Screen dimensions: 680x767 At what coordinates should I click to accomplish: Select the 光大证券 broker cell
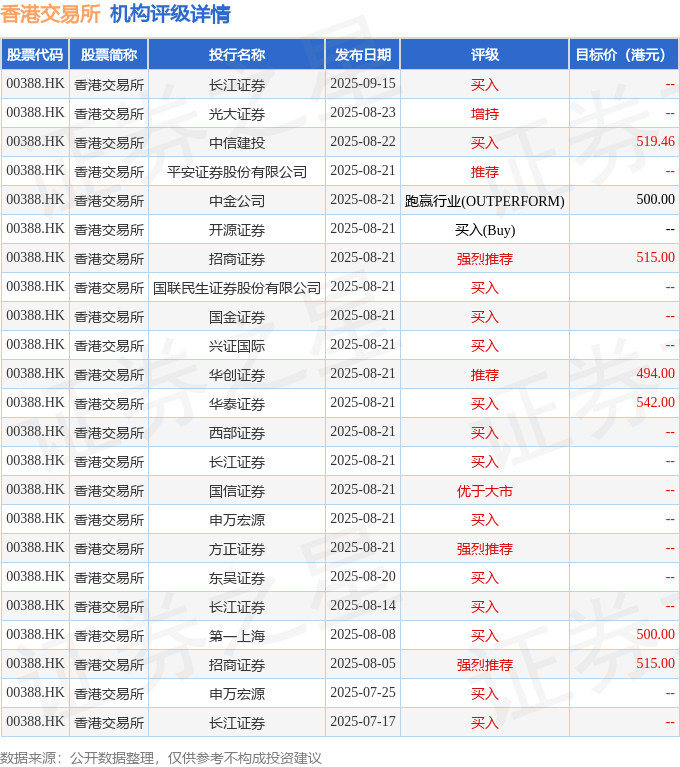(x=237, y=114)
